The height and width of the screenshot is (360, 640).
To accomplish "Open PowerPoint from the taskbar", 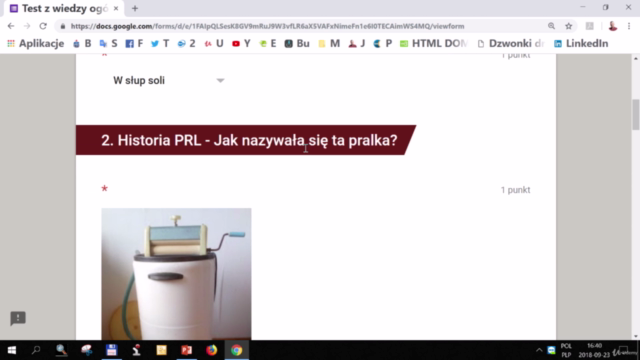I will click(x=187, y=350).
